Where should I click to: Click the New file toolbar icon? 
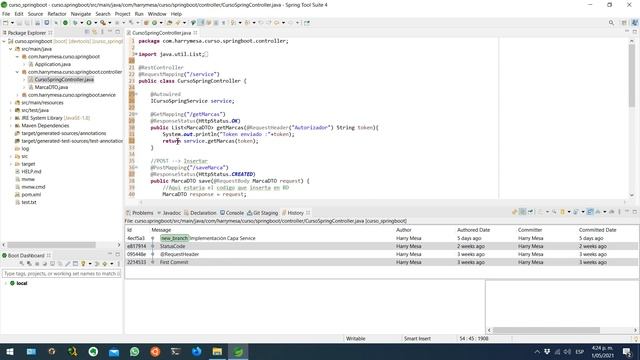[6, 23]
